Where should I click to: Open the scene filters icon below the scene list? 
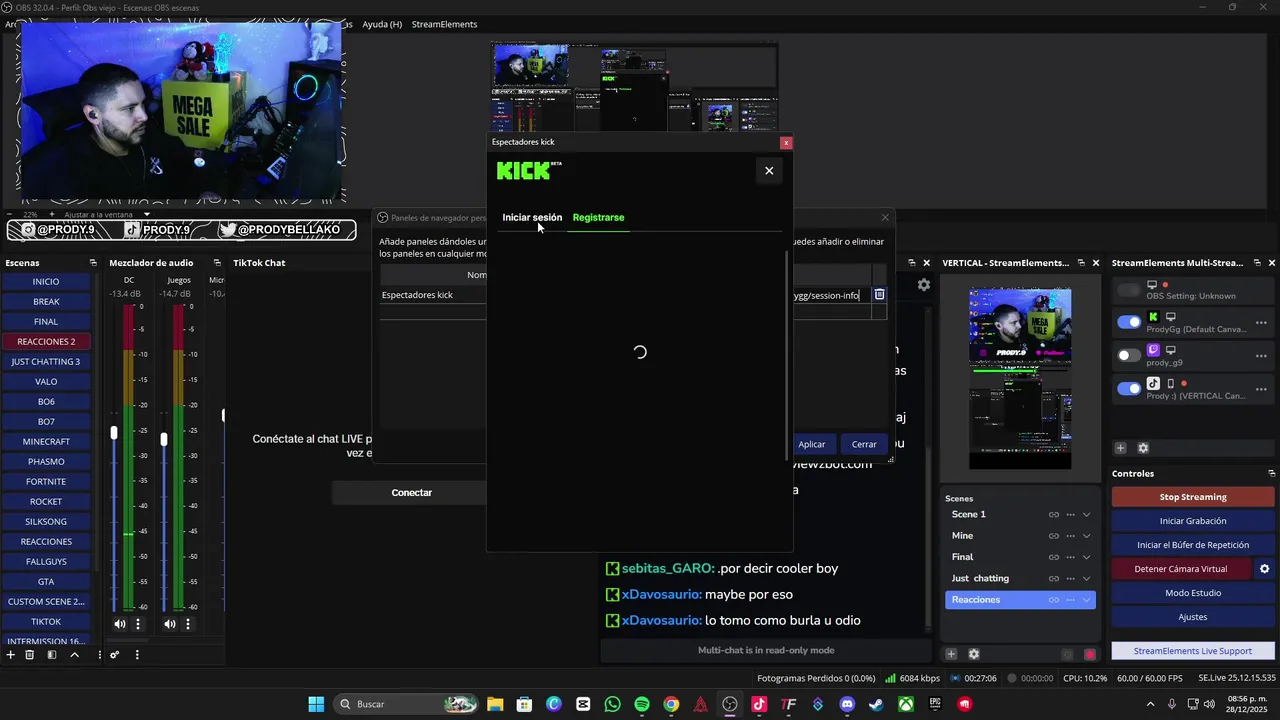click(x=51, y=655)
